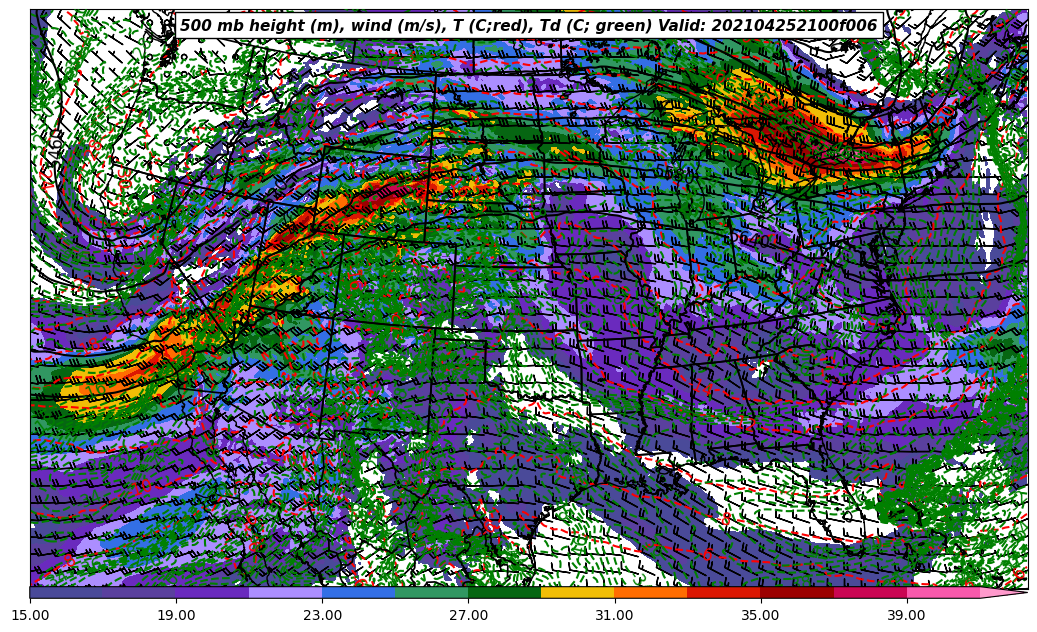The height and width of the screenshot is (632, 1037).
Task: Click the 39.00 color bar tick label
Action: 906,615
